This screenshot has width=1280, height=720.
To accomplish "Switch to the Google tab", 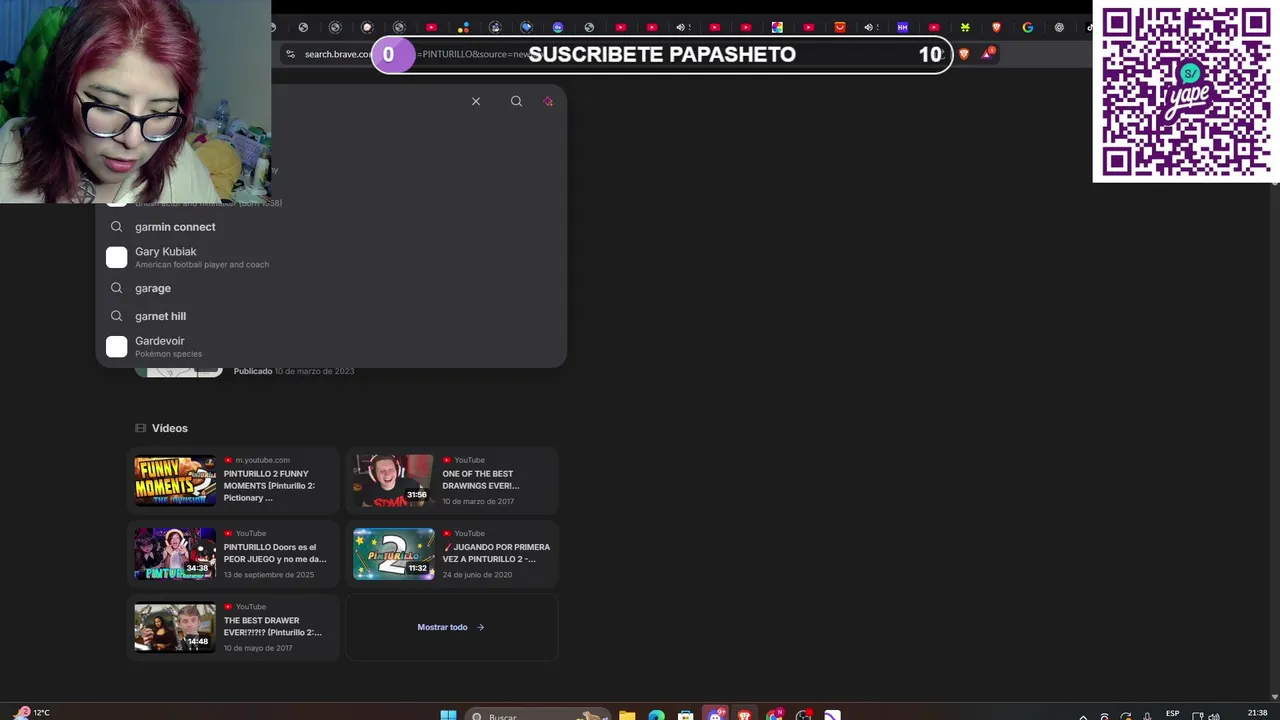I will (1027, 27).
